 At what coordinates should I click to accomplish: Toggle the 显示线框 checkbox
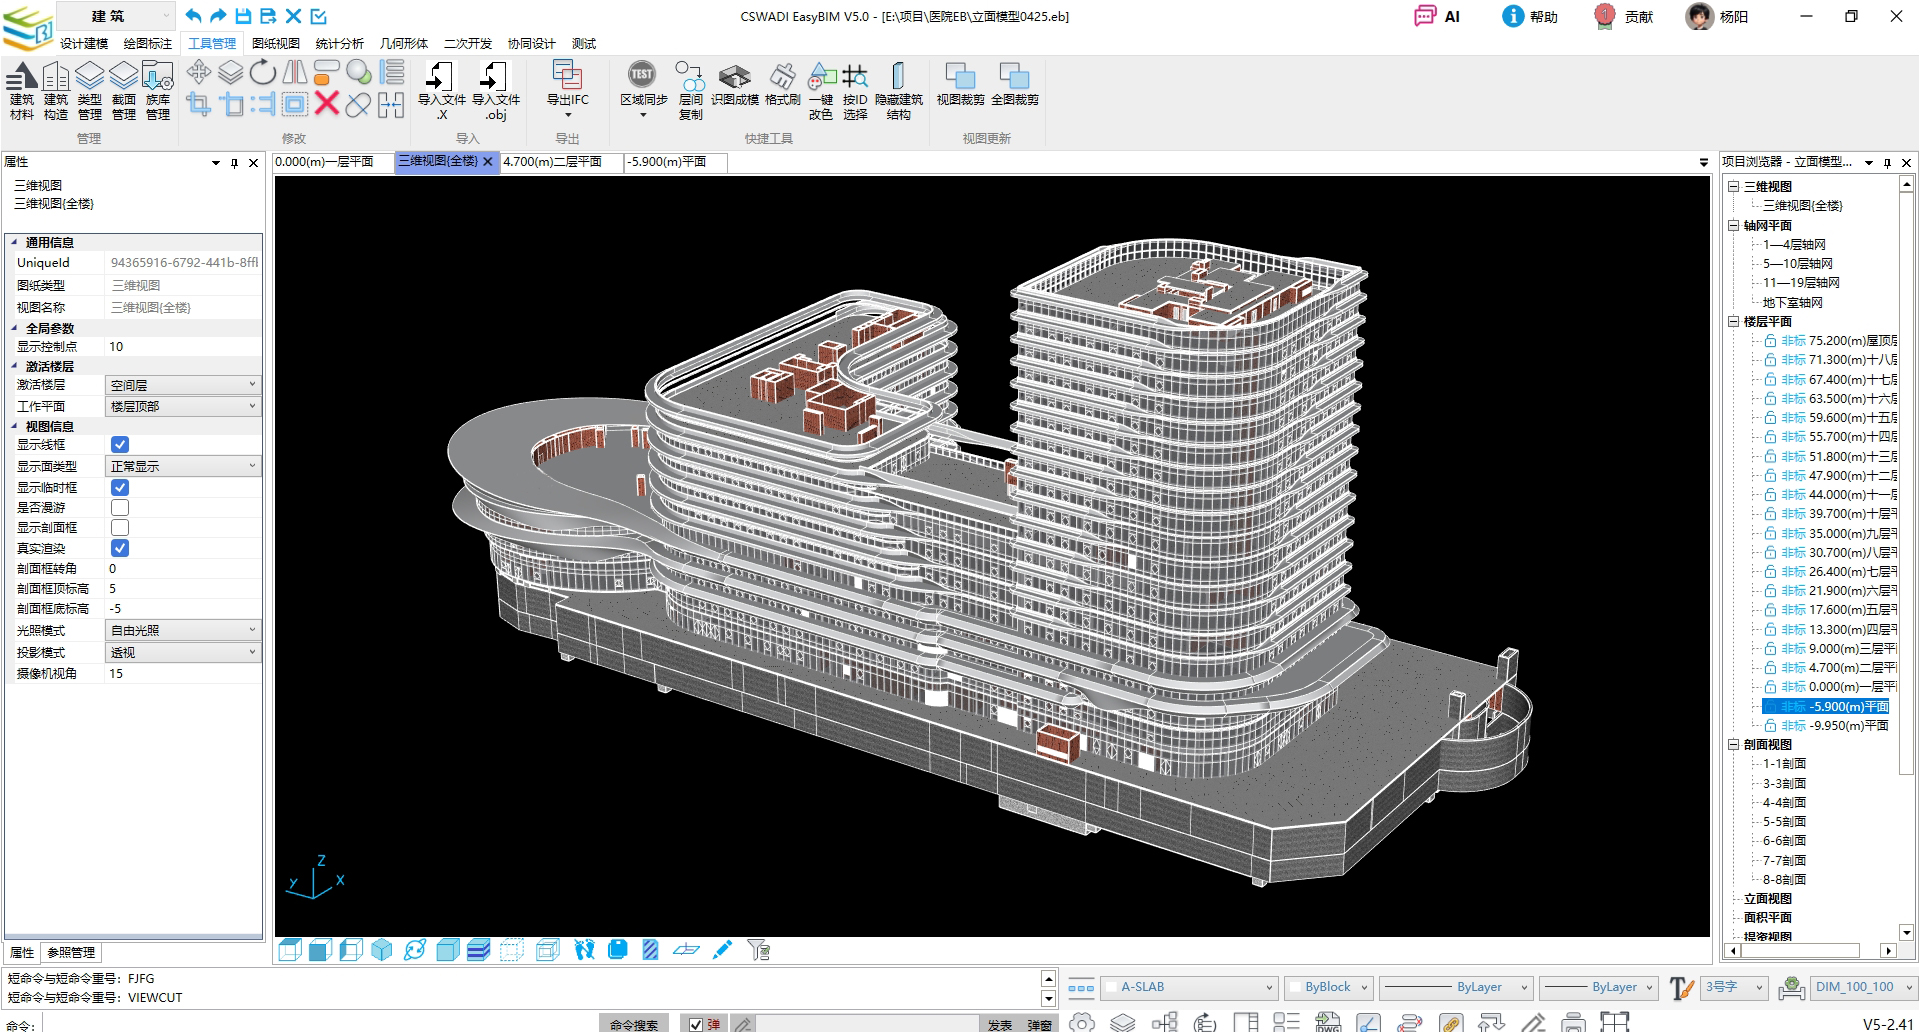pos(120,445)
